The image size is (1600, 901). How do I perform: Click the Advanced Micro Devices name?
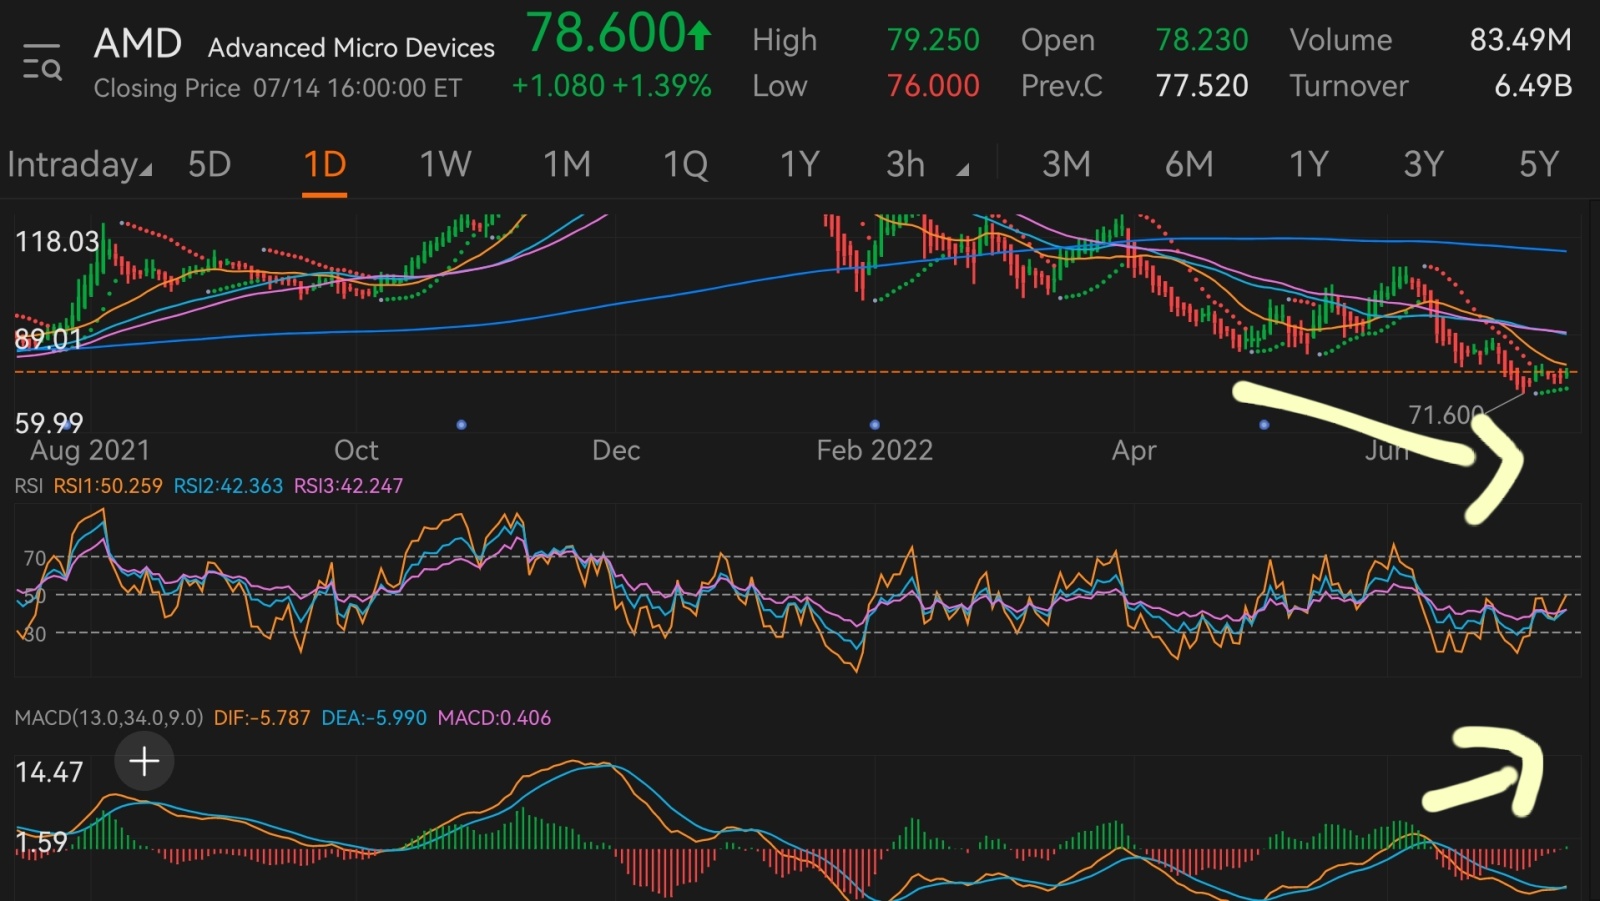coord(351,48)
